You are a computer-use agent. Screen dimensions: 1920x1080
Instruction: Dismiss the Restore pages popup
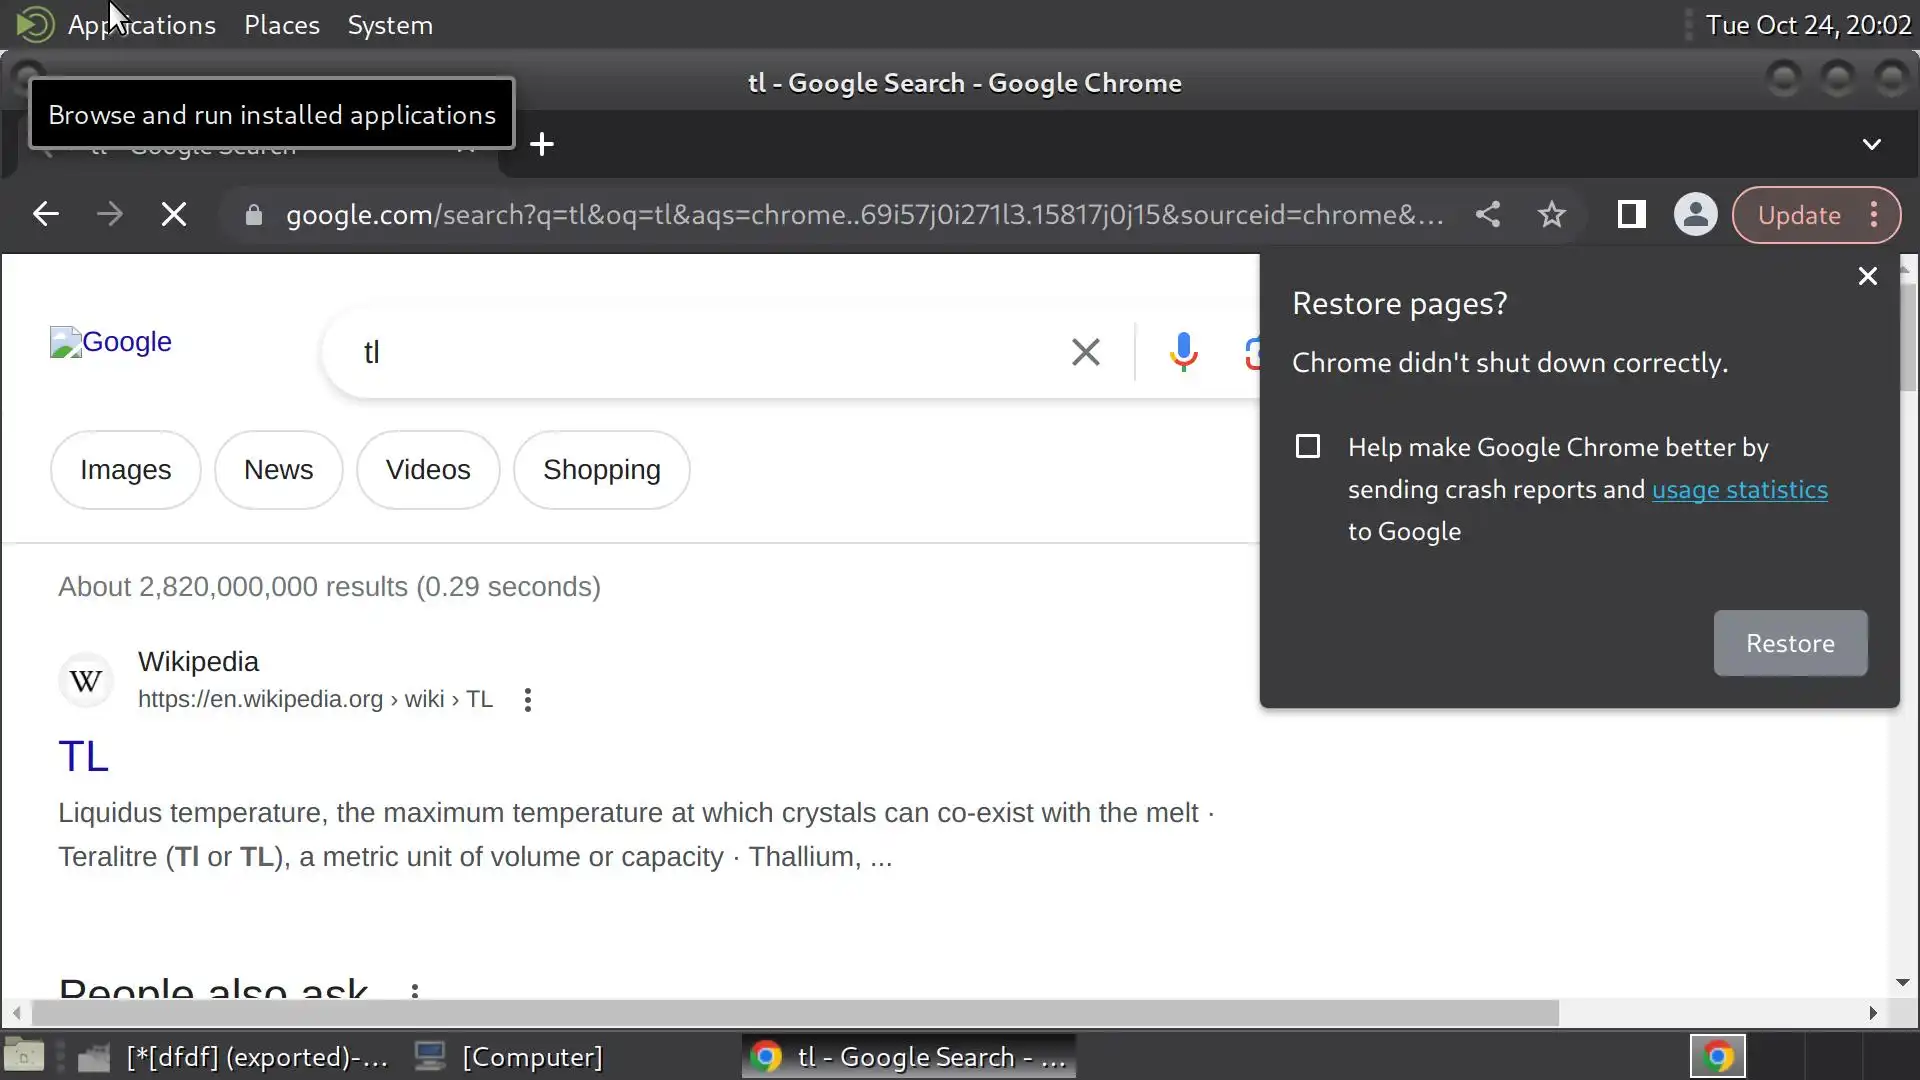point(1867,276)
